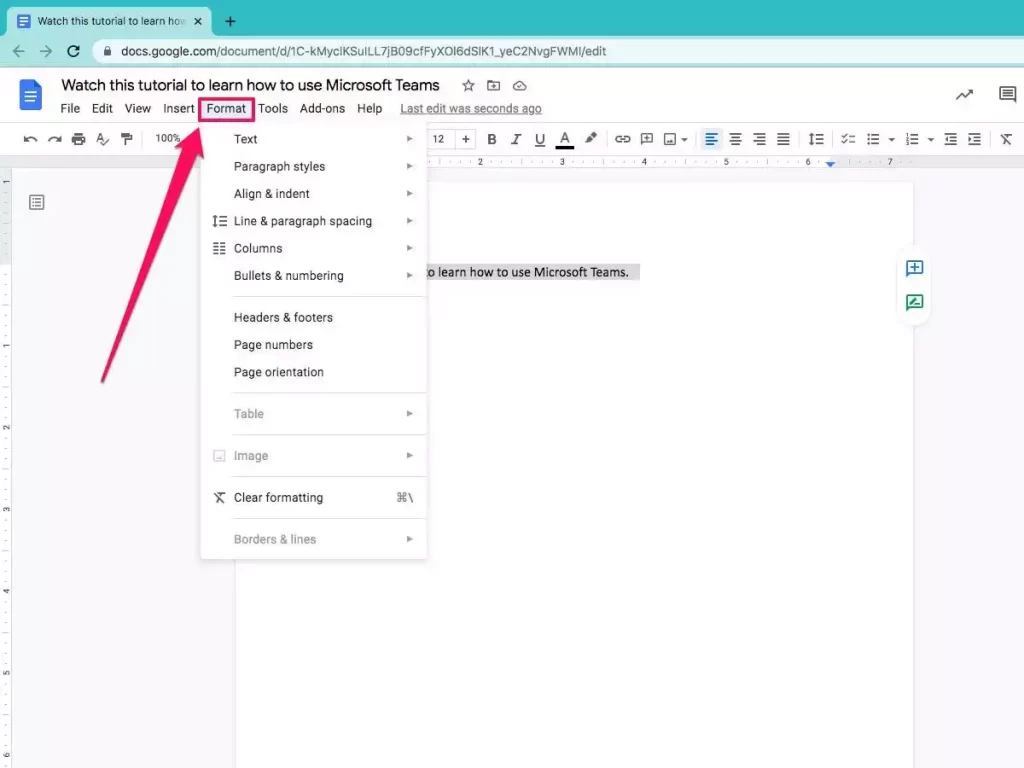Open the Help menu
Viewport: 1024px width, 768px height.
(370, 108)
